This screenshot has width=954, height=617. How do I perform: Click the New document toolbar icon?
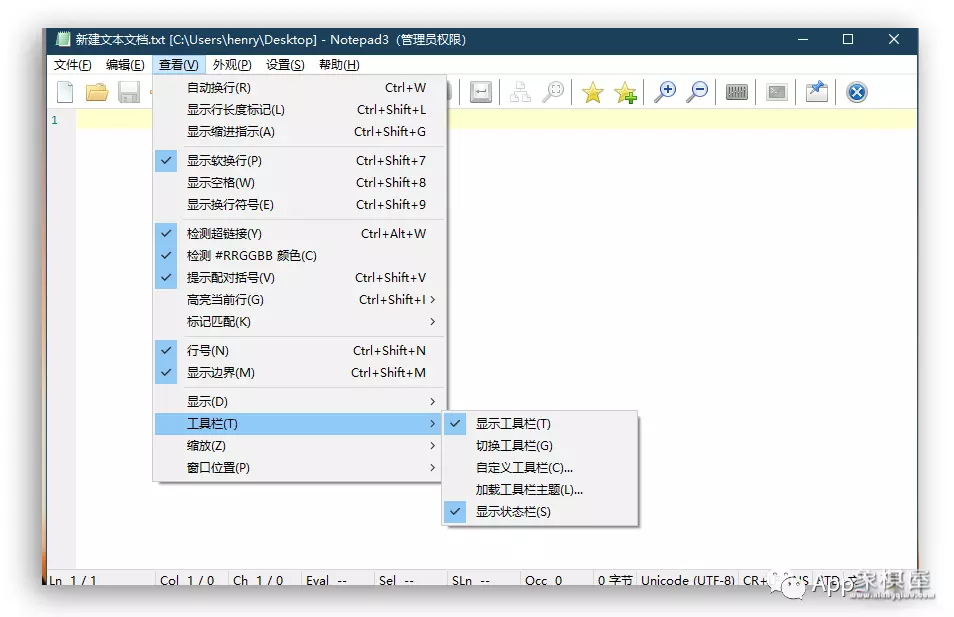(65, 92)
